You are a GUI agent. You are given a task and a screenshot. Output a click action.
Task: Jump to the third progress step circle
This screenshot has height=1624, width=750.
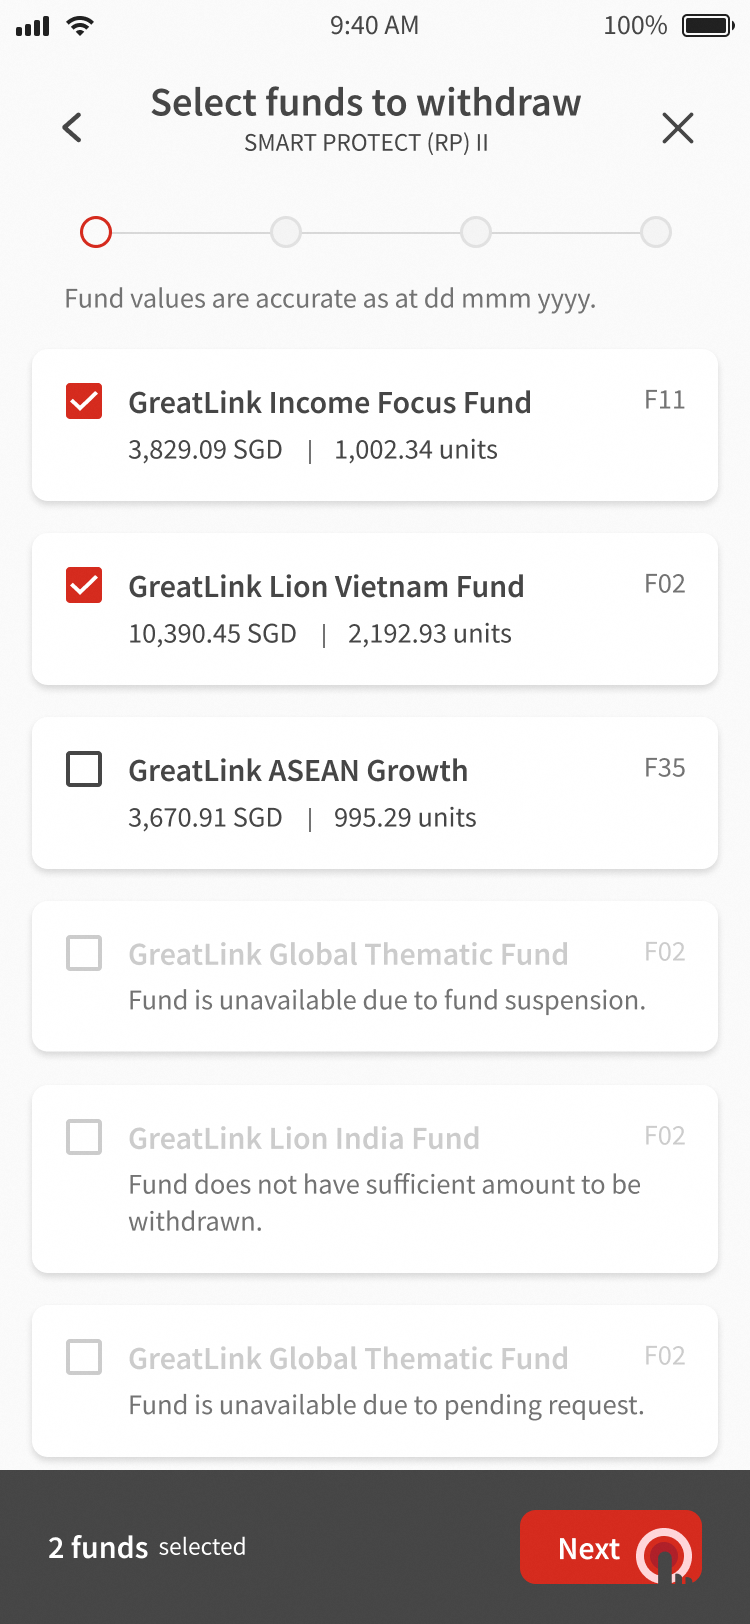pyautogui.click(x=476, y=232)
